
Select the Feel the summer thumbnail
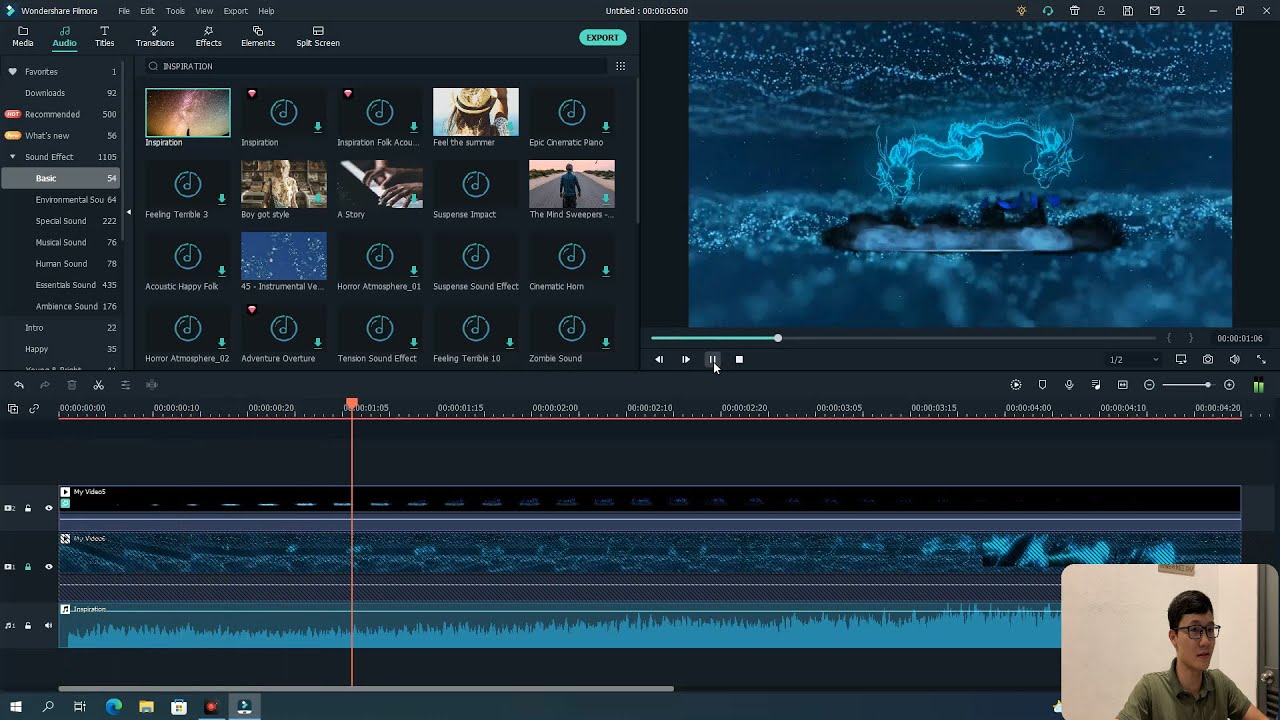point(475,112)
